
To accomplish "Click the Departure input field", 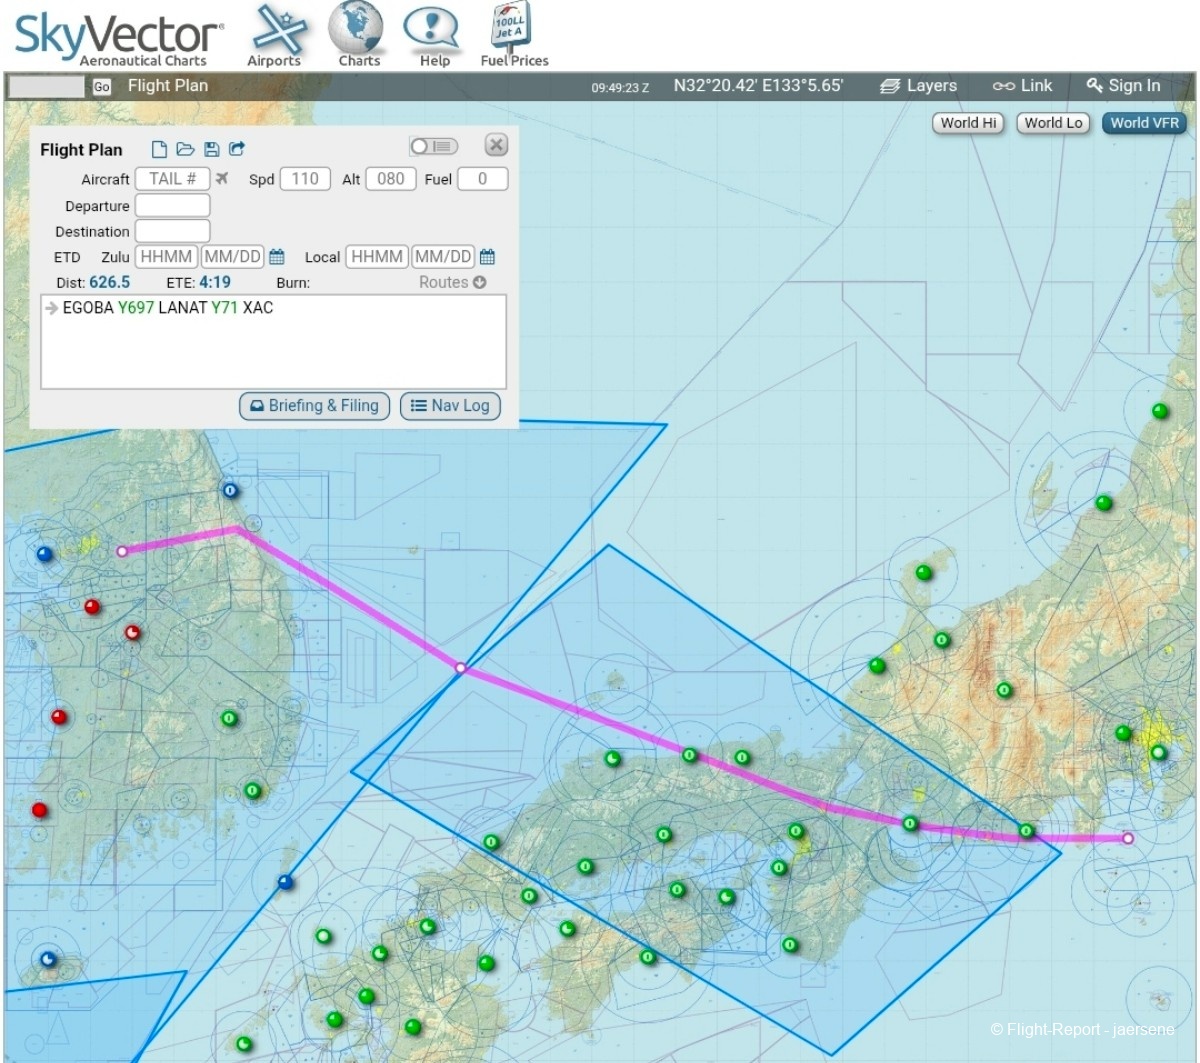I will tap(172, 206).
